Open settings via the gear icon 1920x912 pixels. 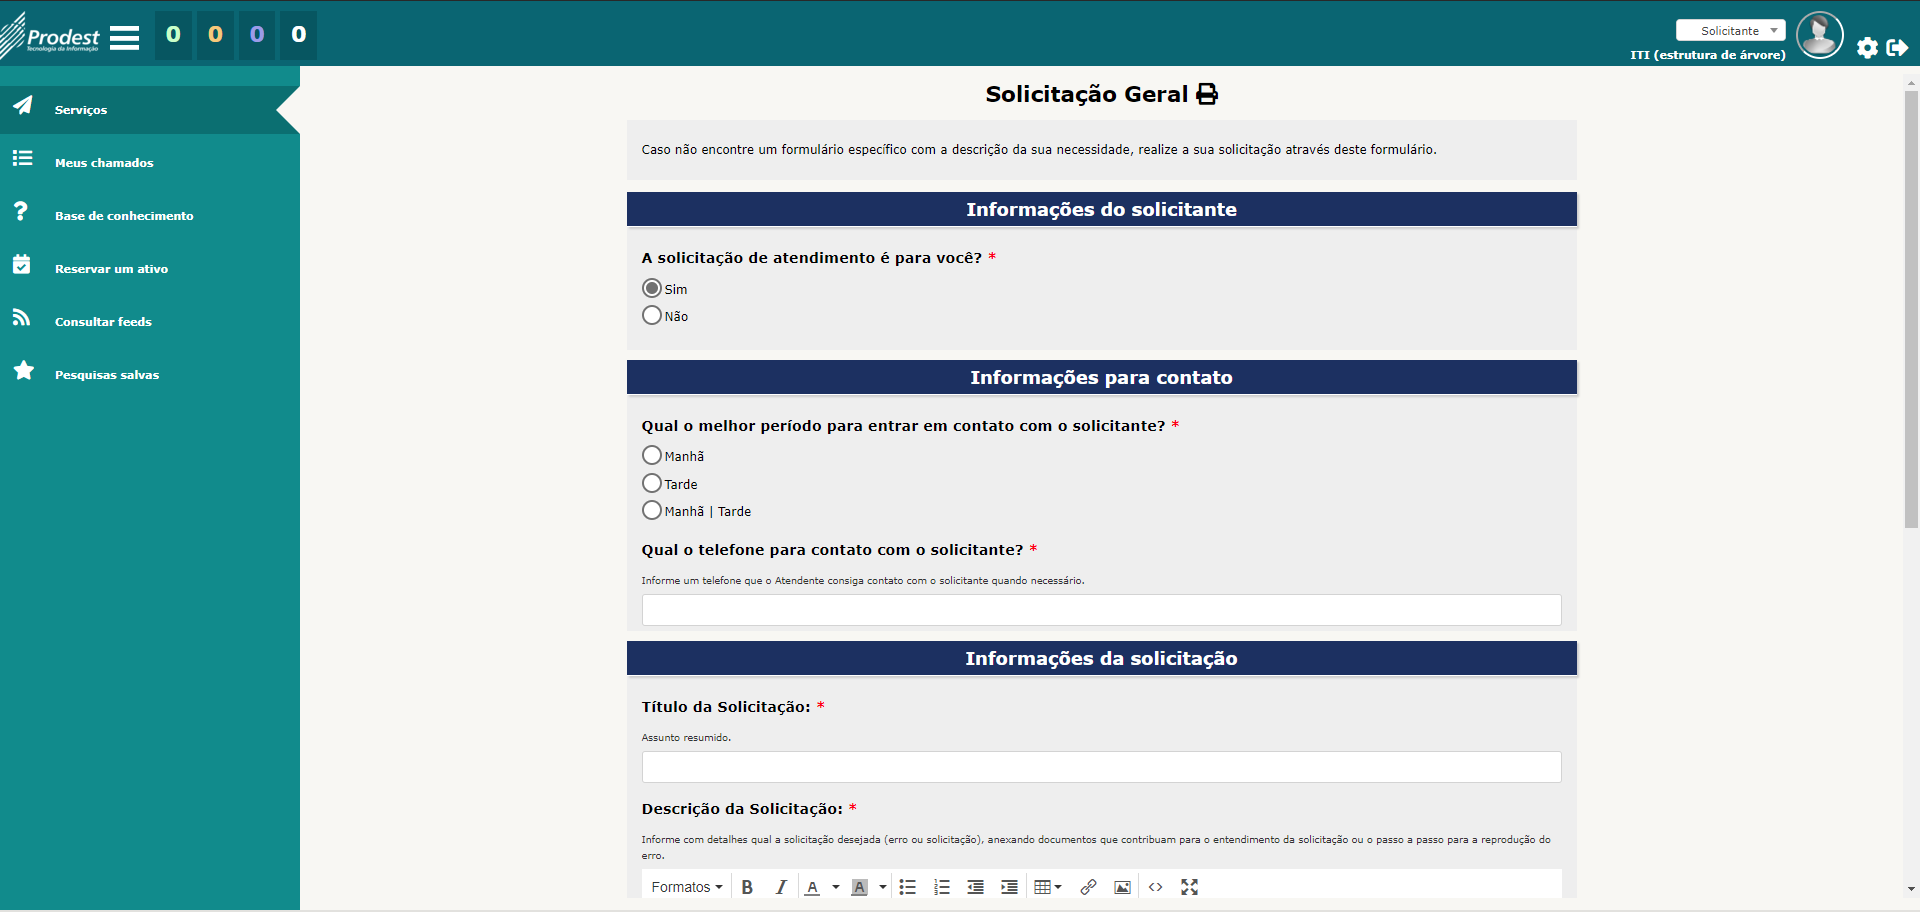(x=1867, y=47)
